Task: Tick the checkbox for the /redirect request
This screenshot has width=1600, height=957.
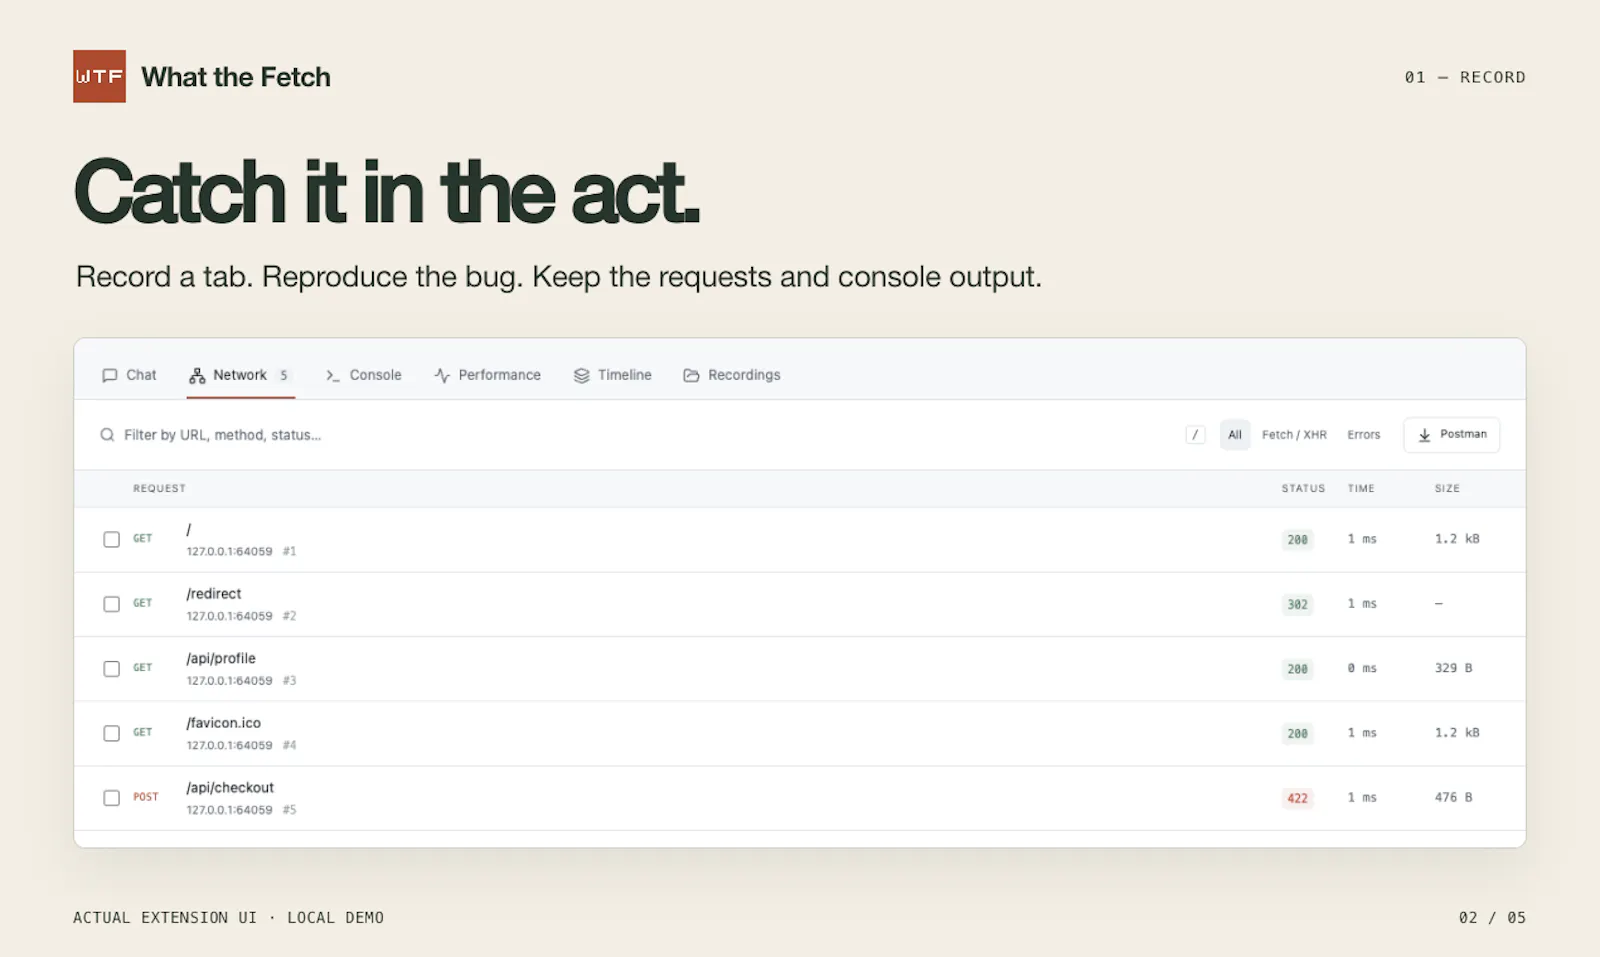Action: [111, 604]
